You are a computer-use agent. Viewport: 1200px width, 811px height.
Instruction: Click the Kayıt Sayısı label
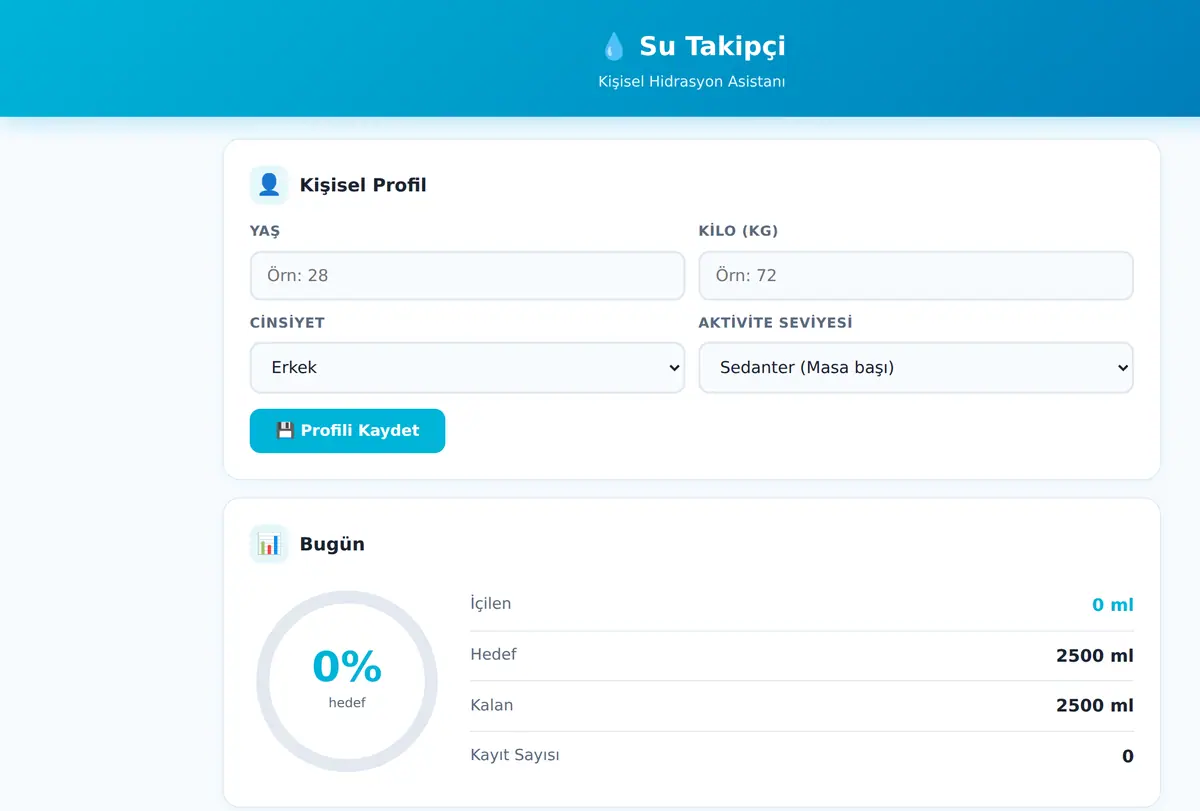pos(515,755)
